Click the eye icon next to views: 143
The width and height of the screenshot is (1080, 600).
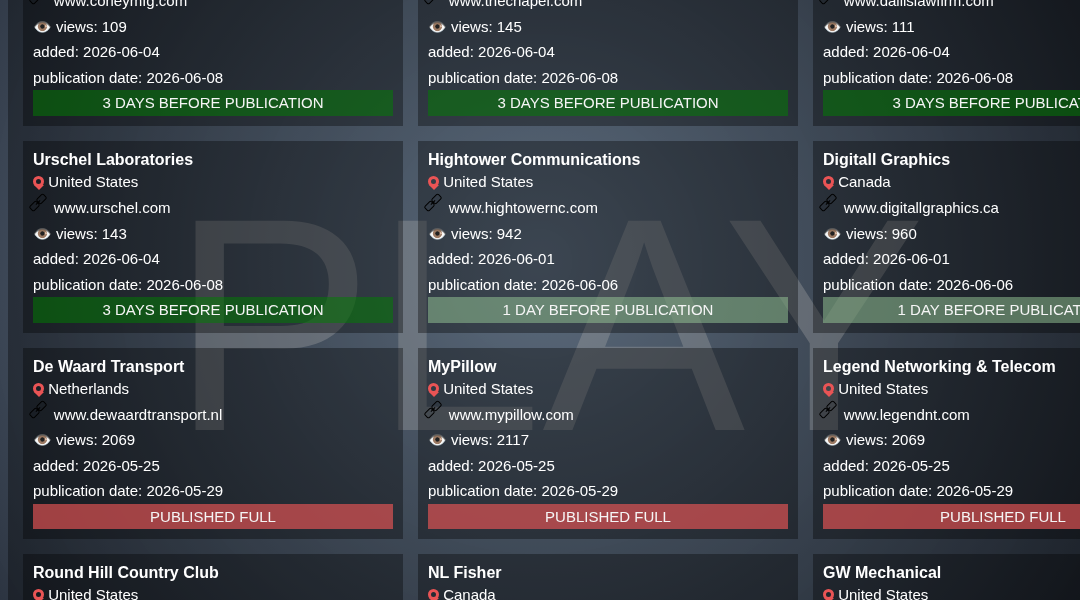point(42,234)
